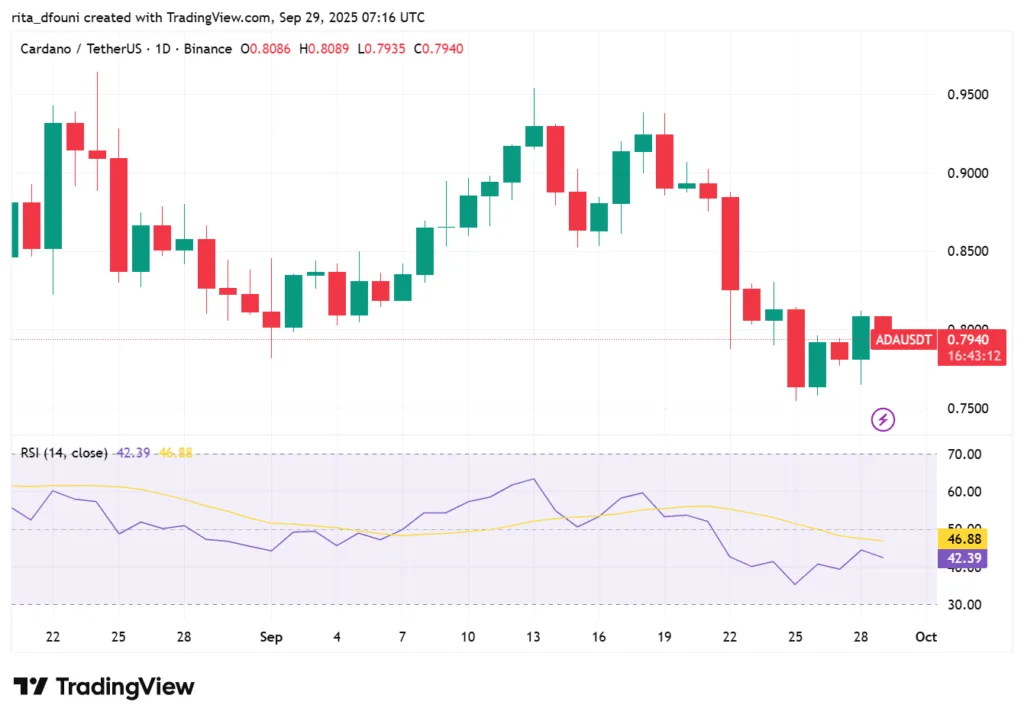
Task: Click the red ADAUSDT price tag
Action: 903,340
